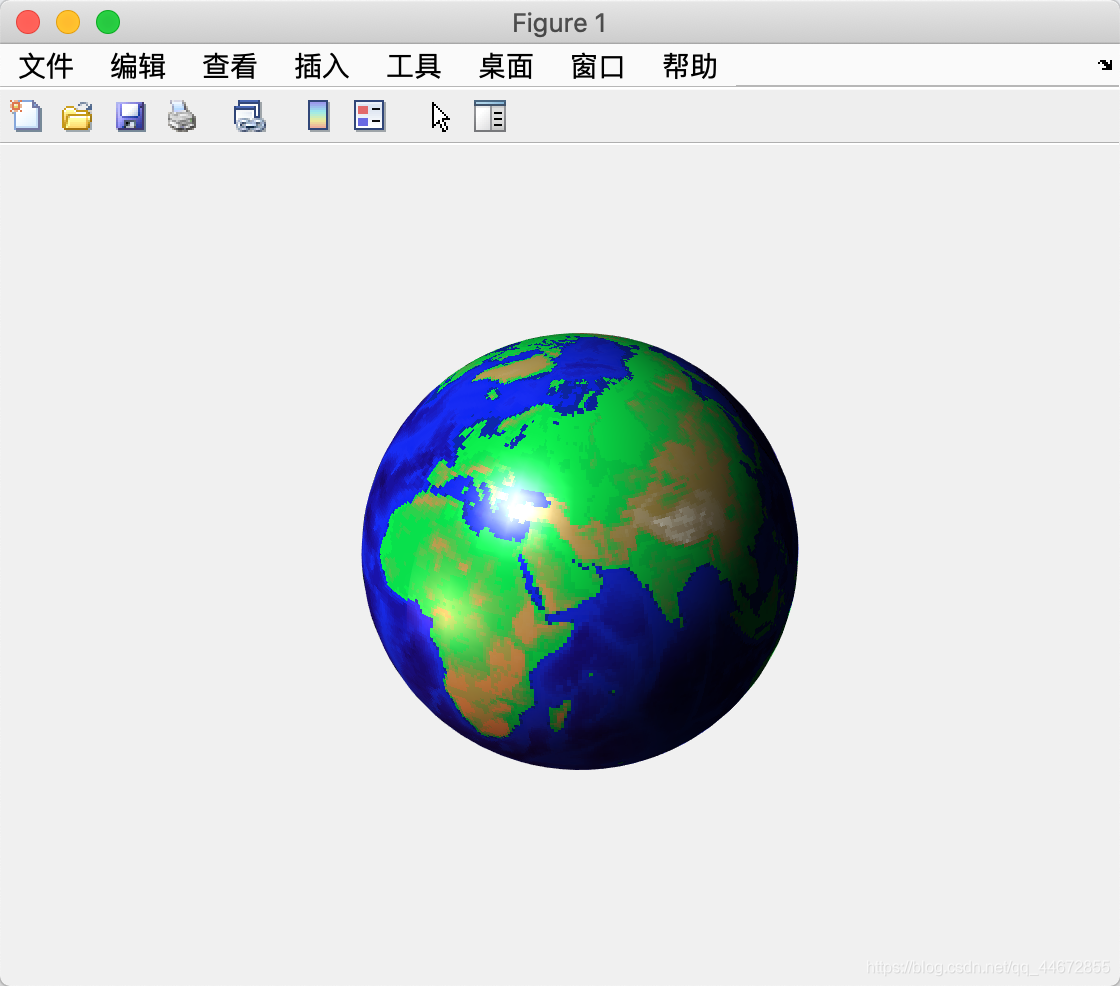
Task: Insert a colorbar using its toolbar icon
Action: point(317,116)
